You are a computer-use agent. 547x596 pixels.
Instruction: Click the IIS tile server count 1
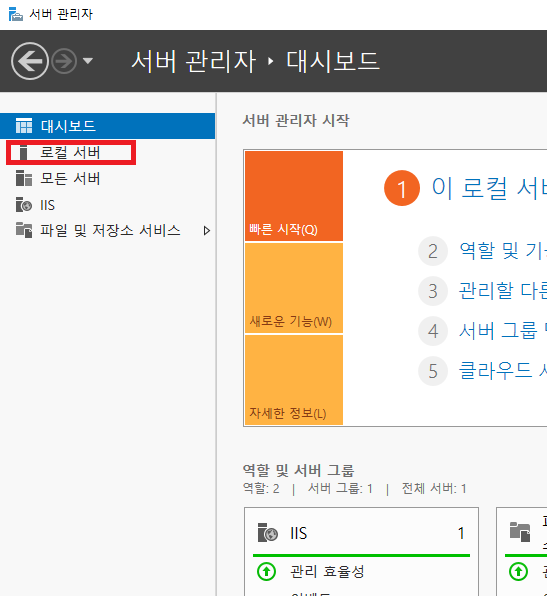click(x=461, y=533)
